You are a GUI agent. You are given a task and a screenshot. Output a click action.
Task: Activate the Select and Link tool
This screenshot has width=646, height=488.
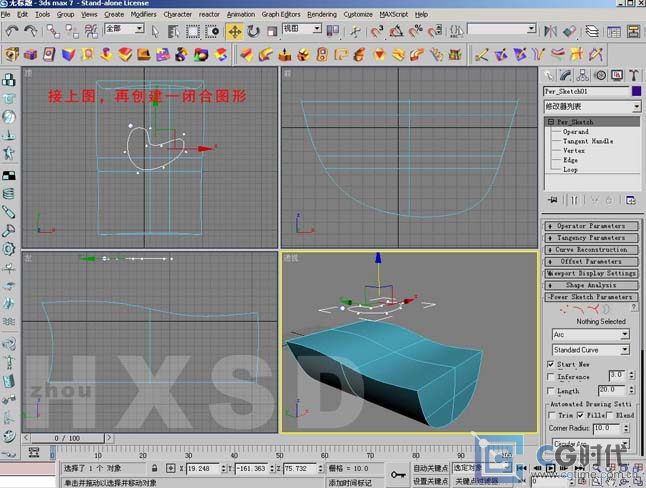click(x=53, y=31)
